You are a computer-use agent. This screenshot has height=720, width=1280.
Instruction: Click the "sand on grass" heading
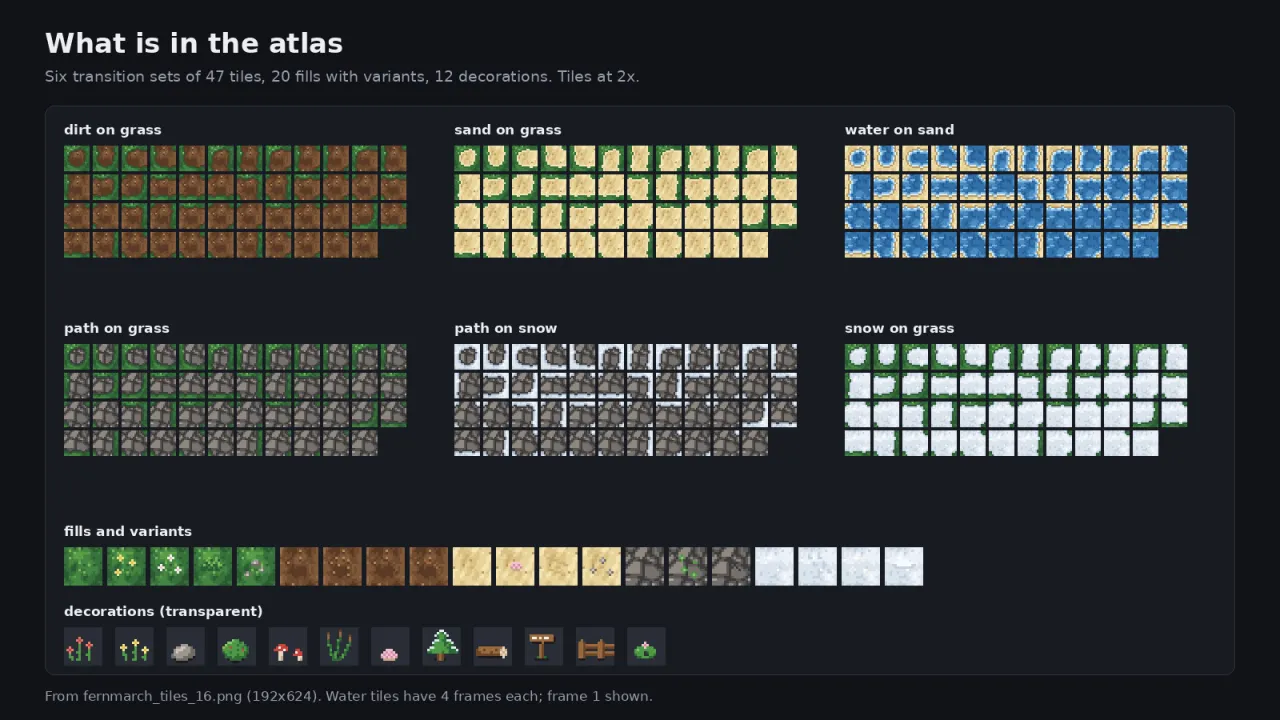point(507,130)
